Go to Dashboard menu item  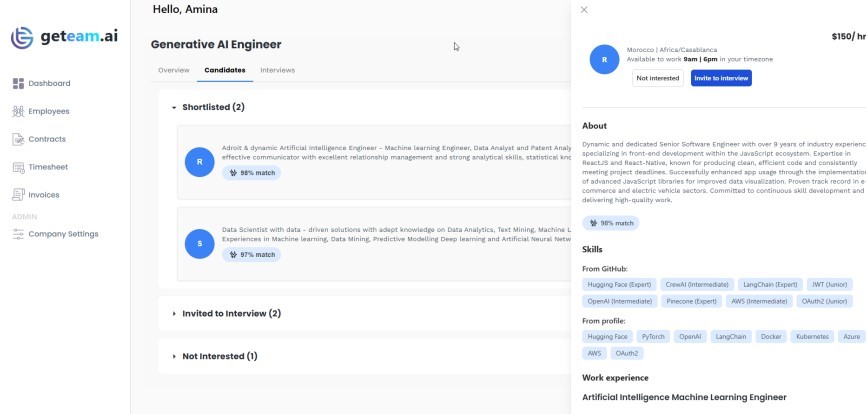[49, 83]
